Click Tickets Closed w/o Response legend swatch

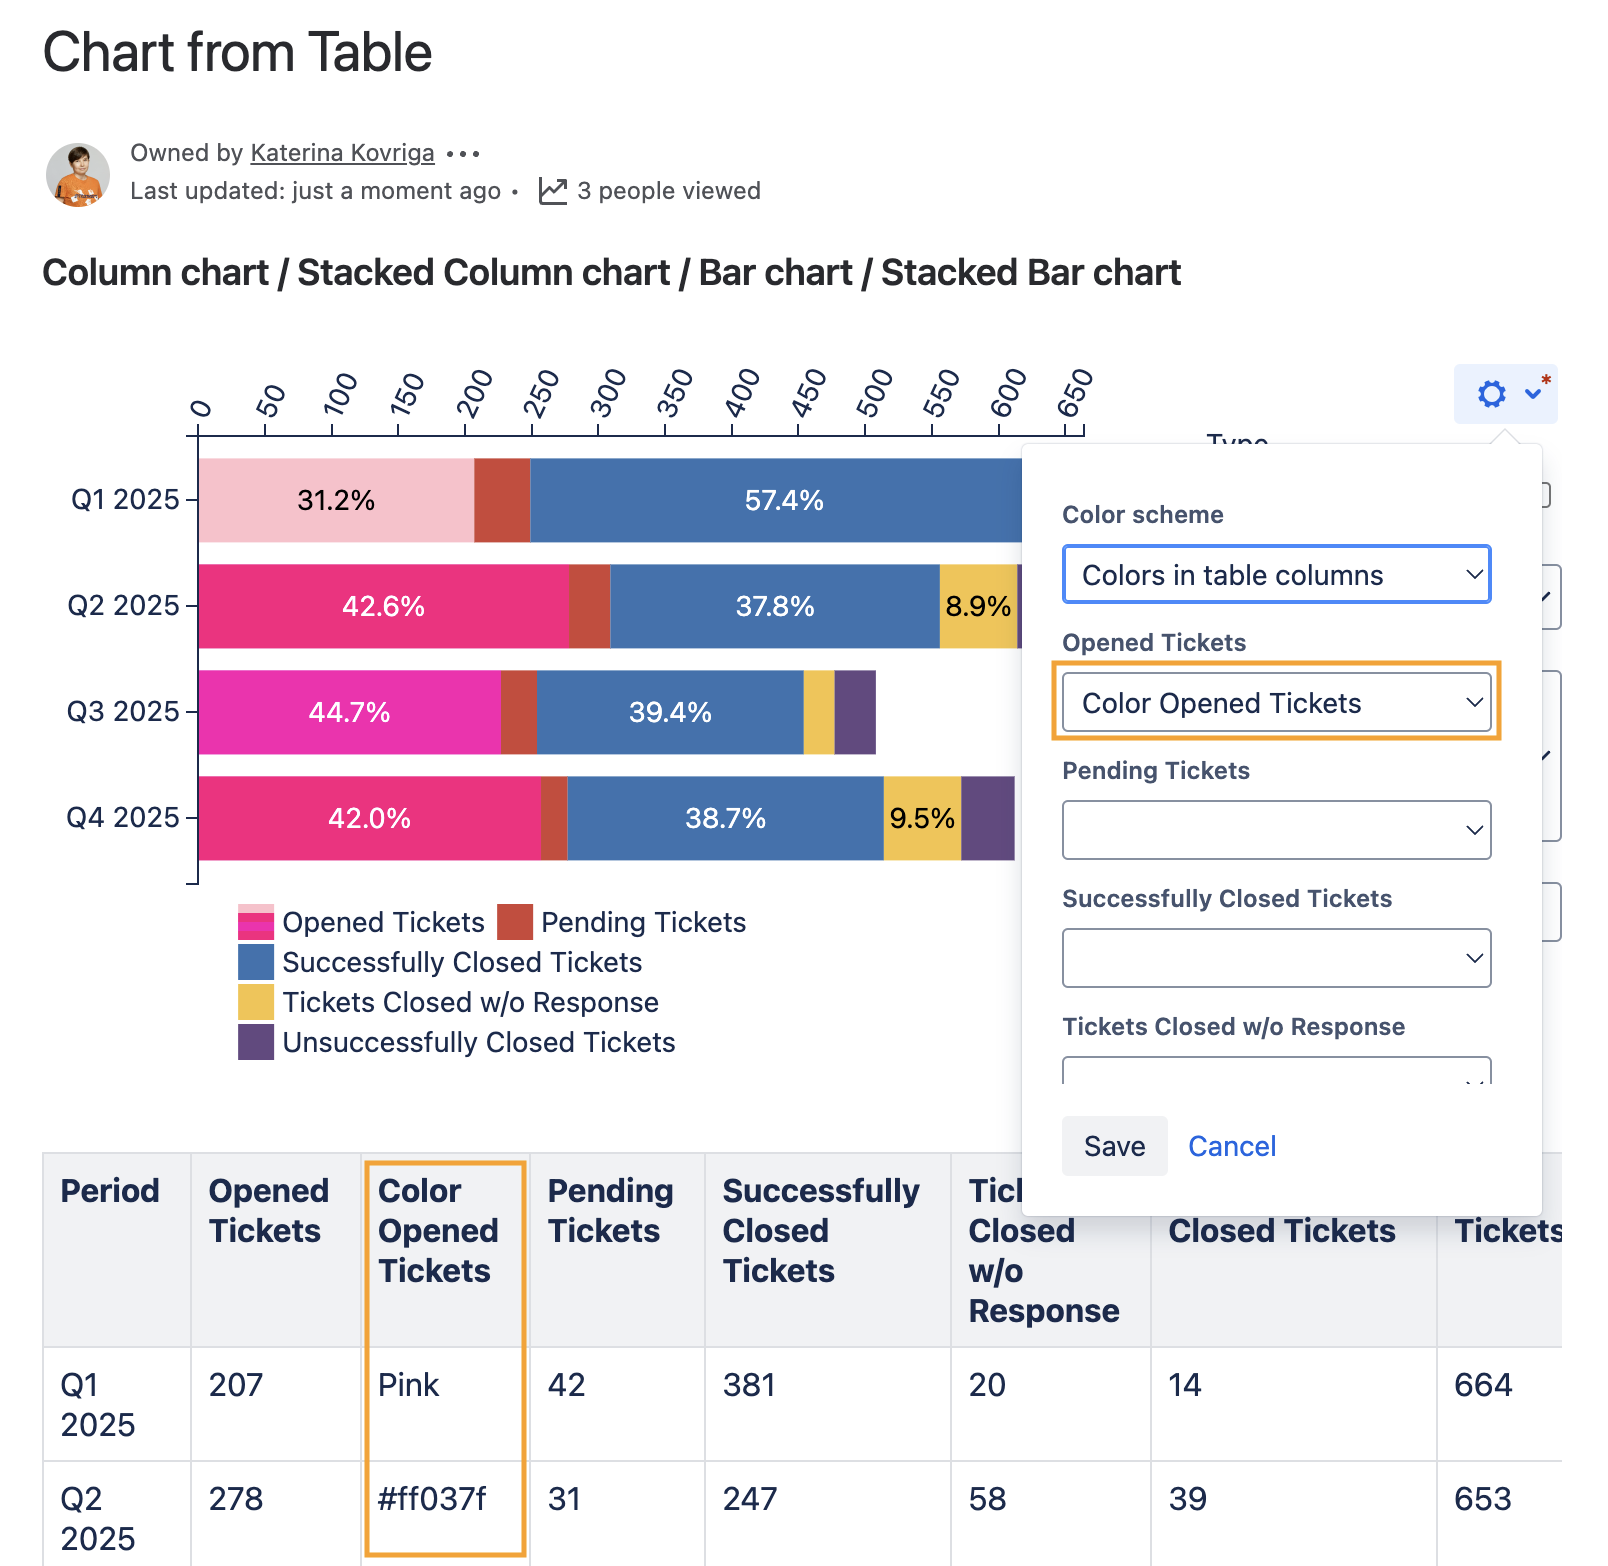tap(256, 1002)
